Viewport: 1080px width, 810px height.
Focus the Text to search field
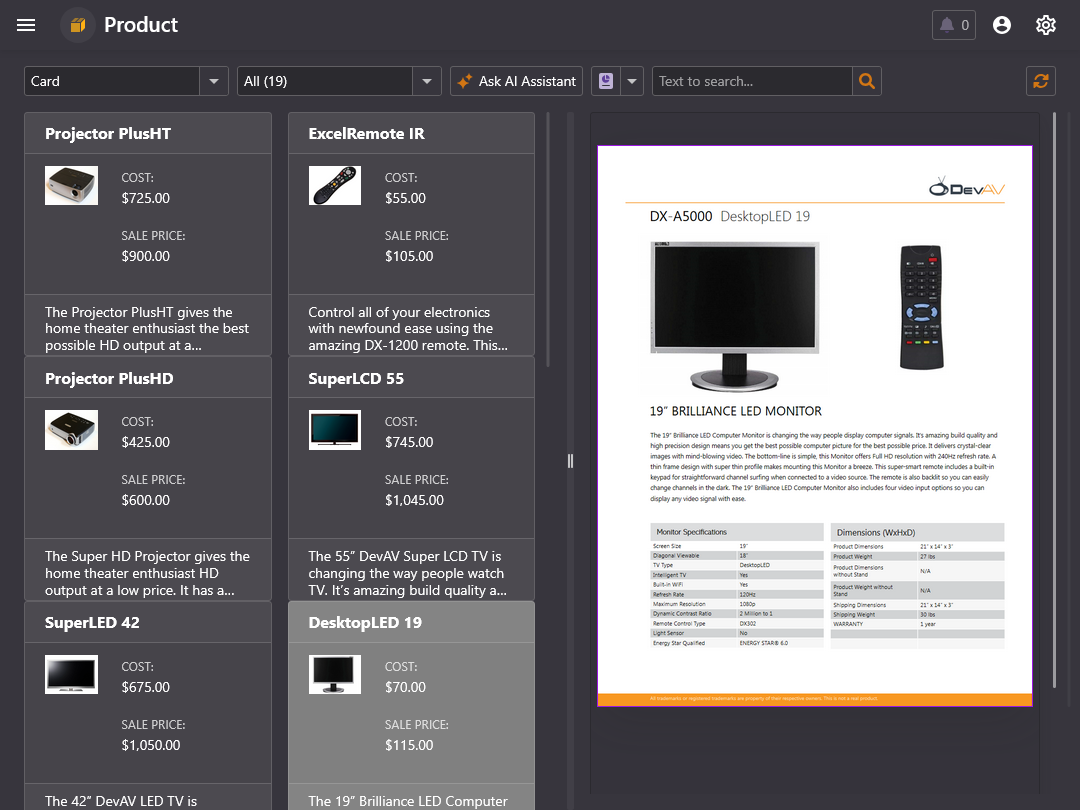[752, 81]
